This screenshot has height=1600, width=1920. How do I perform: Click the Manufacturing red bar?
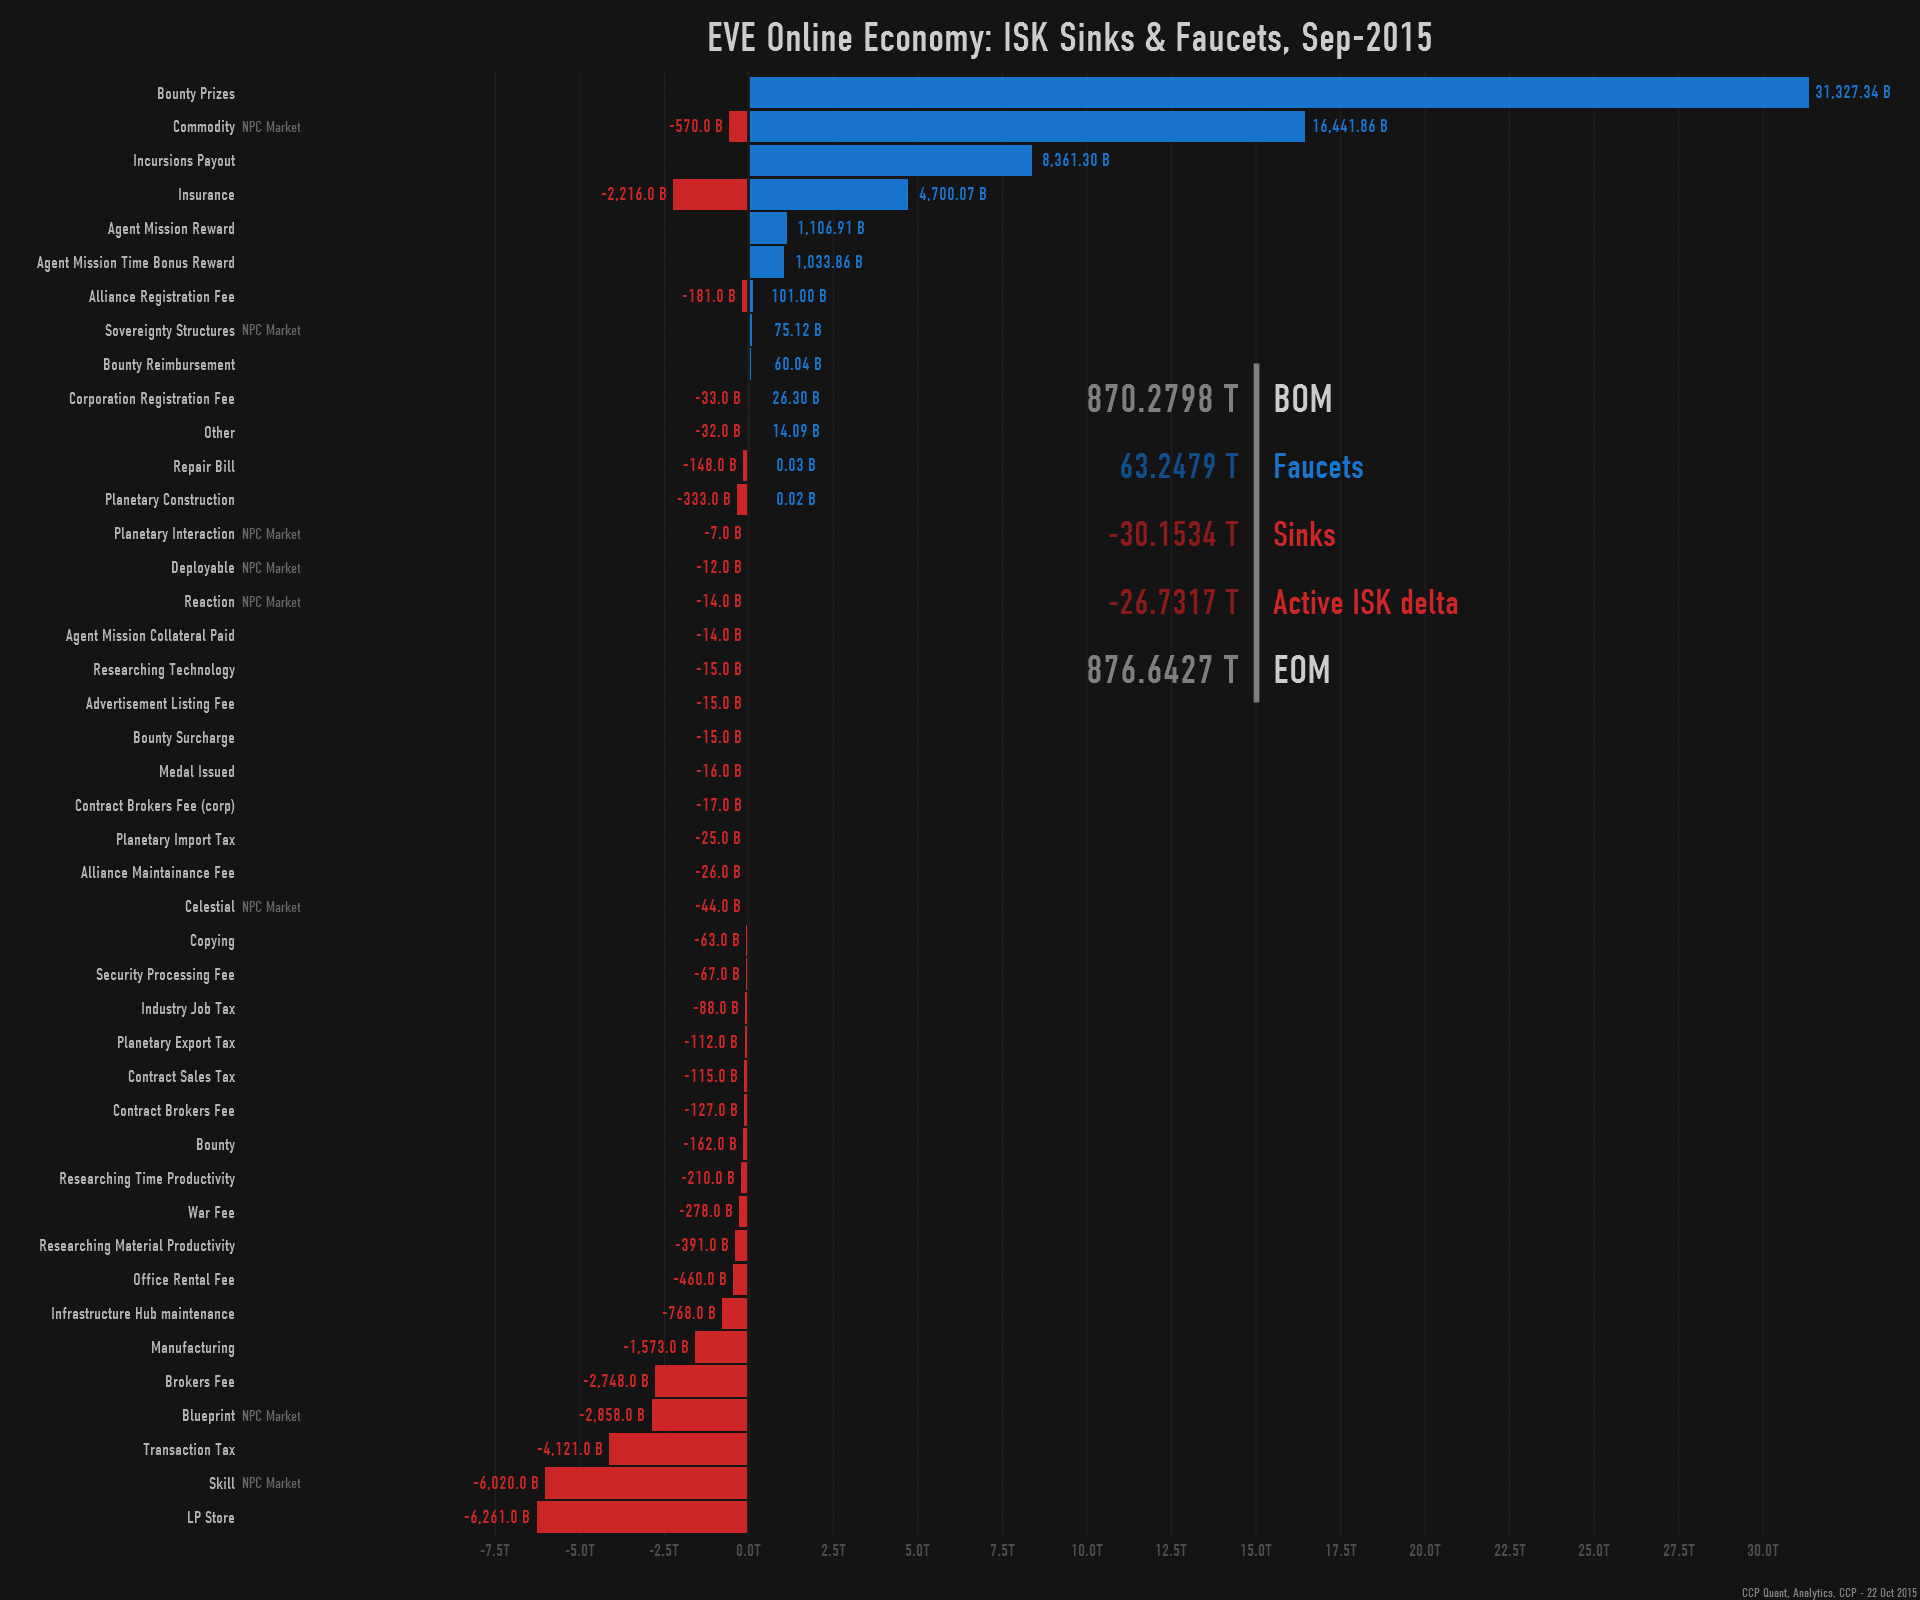click(x=721, y=1347)
